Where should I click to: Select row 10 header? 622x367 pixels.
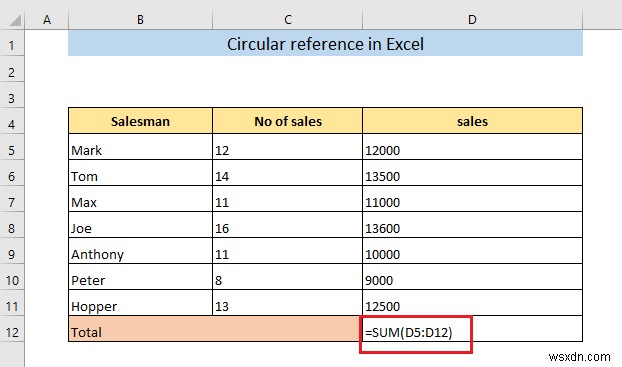point(12,277)
